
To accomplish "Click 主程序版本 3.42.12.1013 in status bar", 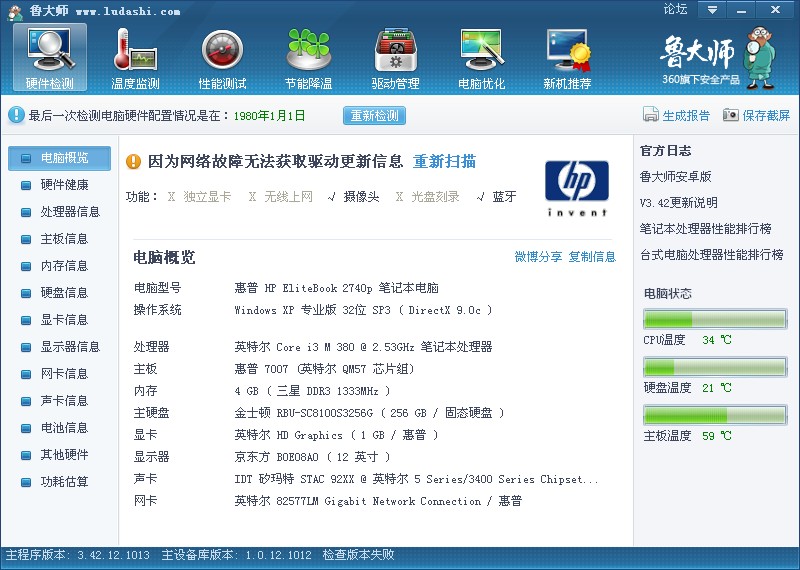I will click(x=78, y=555).
